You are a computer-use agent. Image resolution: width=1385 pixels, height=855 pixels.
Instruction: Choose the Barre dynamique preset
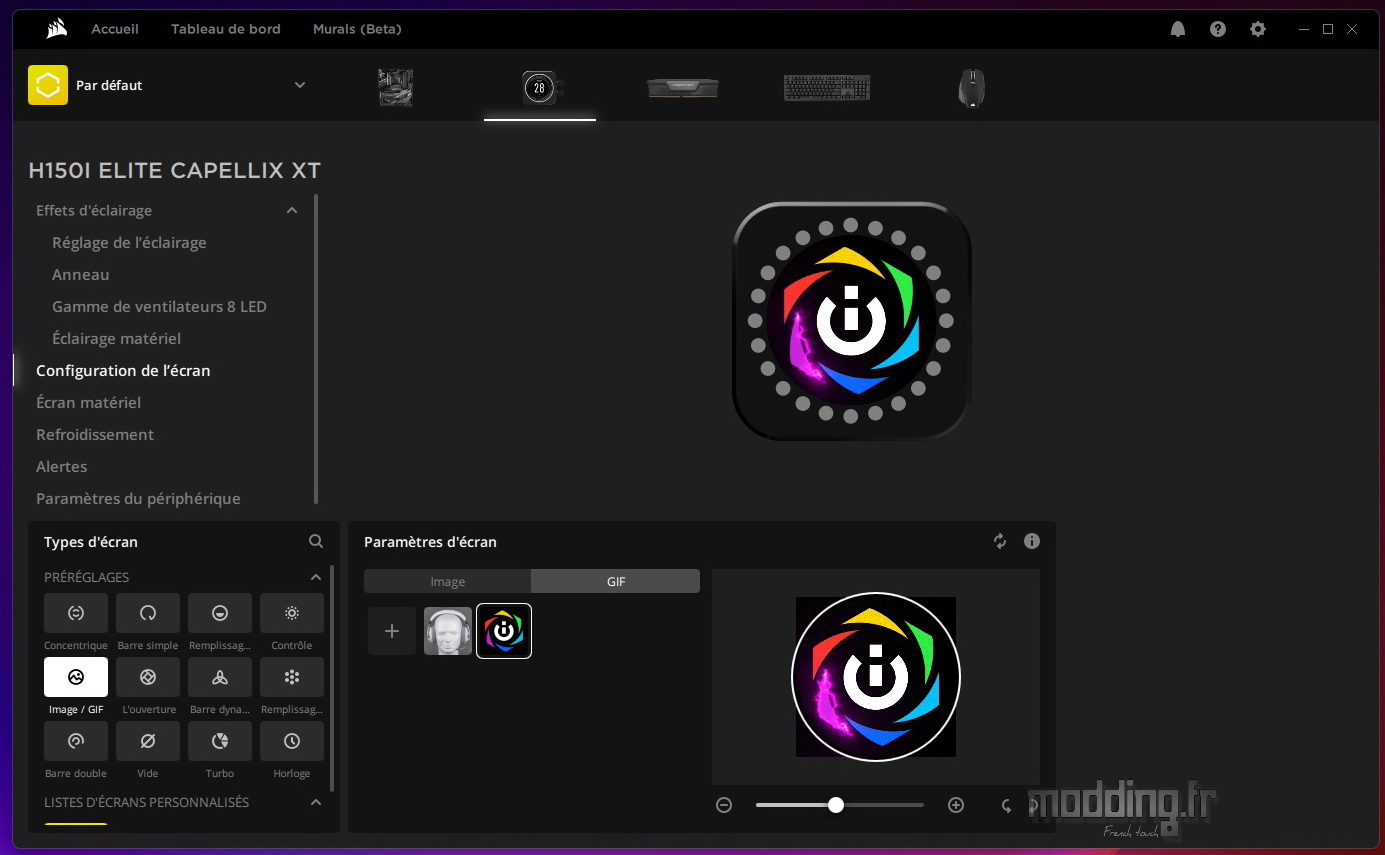pos(220,677)
